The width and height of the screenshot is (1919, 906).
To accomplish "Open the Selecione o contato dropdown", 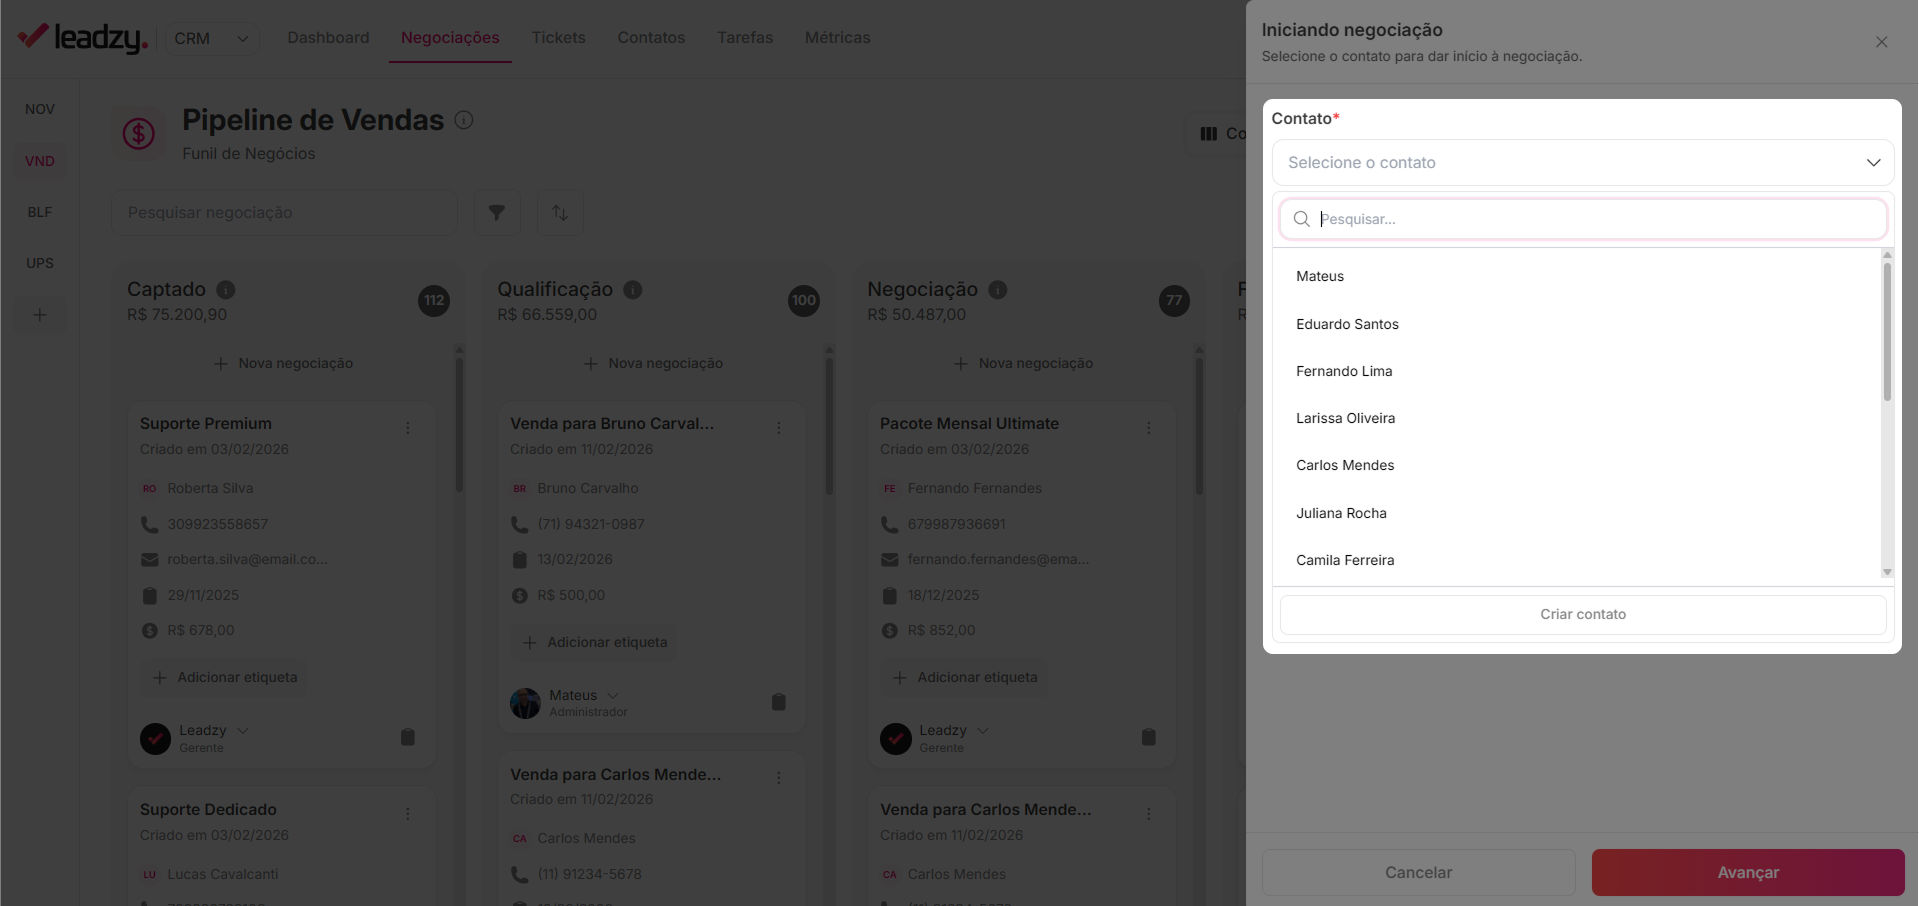I will pyautogui.click(x=1583, y=162).
